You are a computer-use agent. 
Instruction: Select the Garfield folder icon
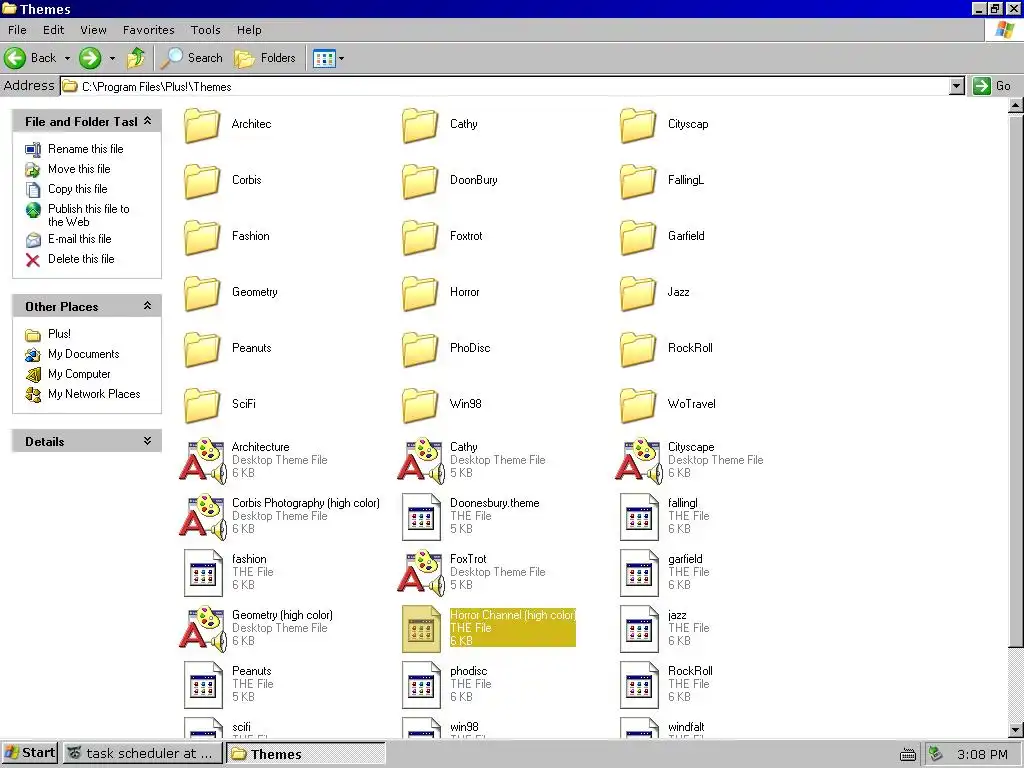pyautogui.click(x=638, y=238)
